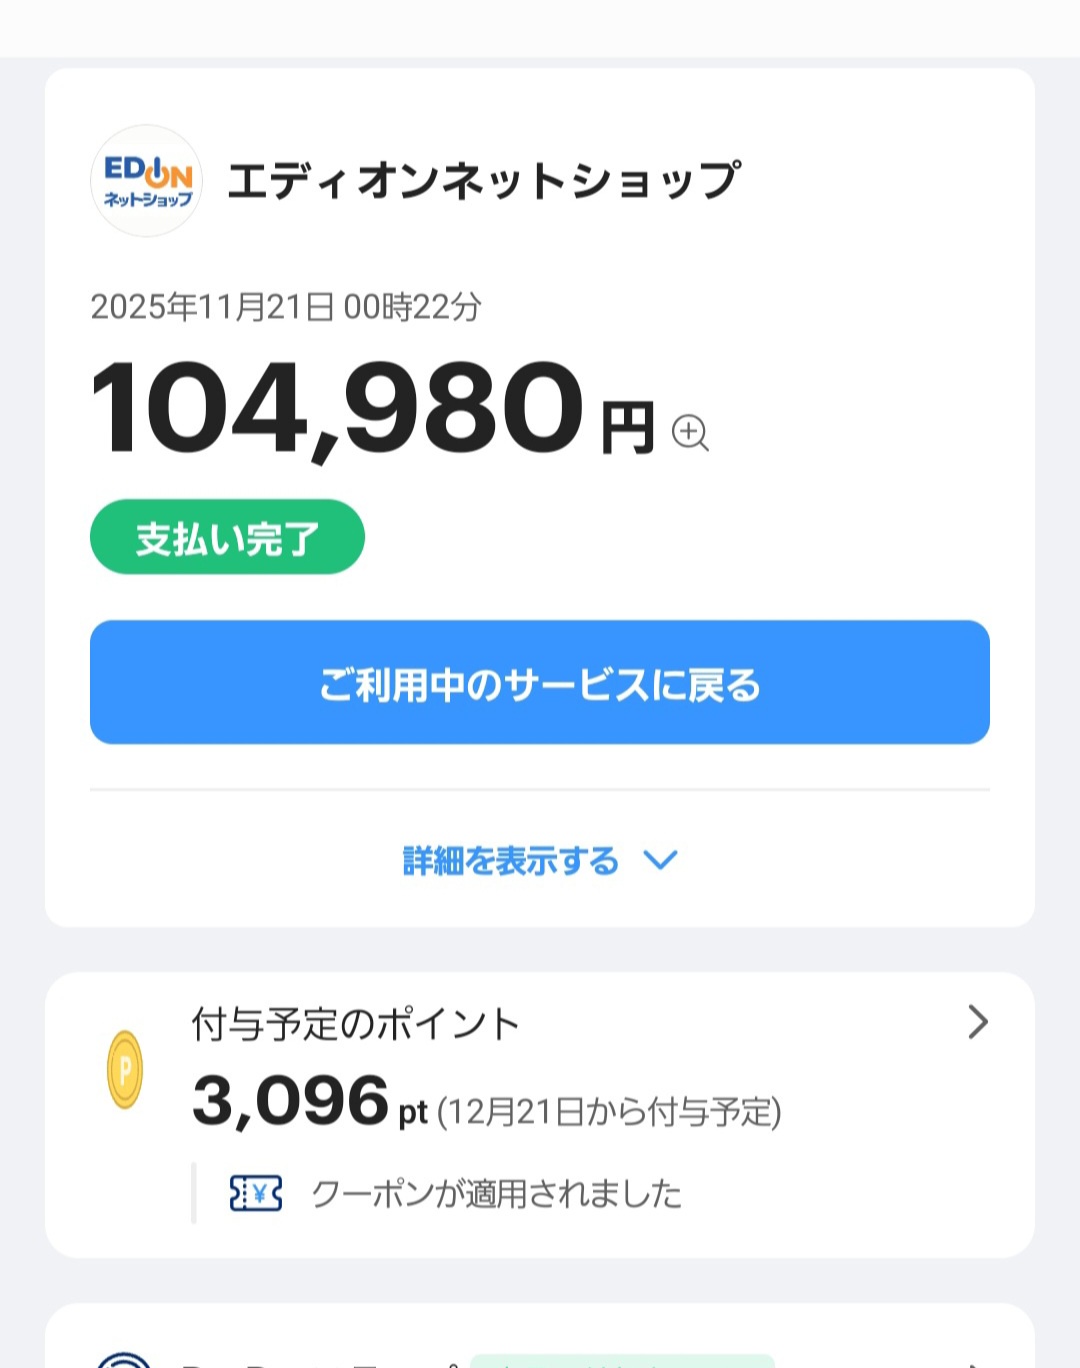Click the 詳細を表示する link

click(x=511, y=860)
